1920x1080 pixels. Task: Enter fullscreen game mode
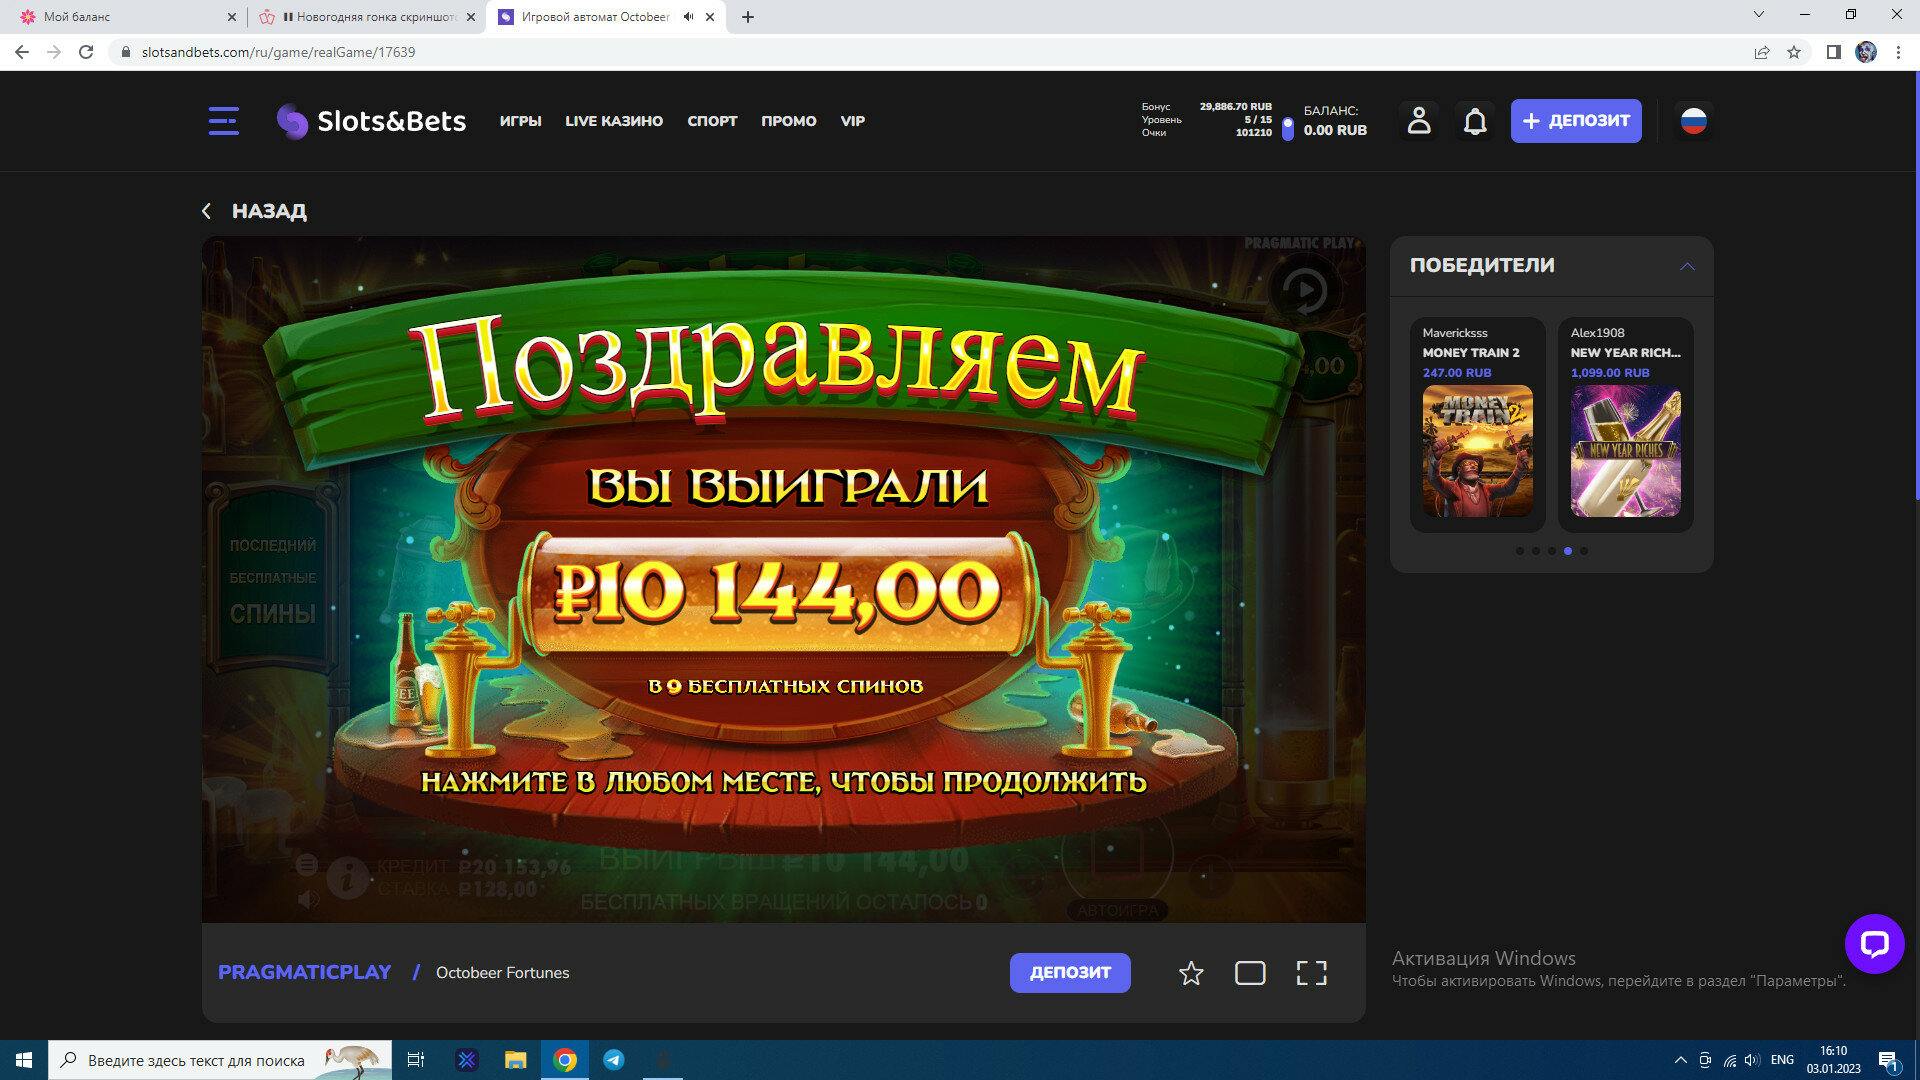click(x=1311, y=973)
